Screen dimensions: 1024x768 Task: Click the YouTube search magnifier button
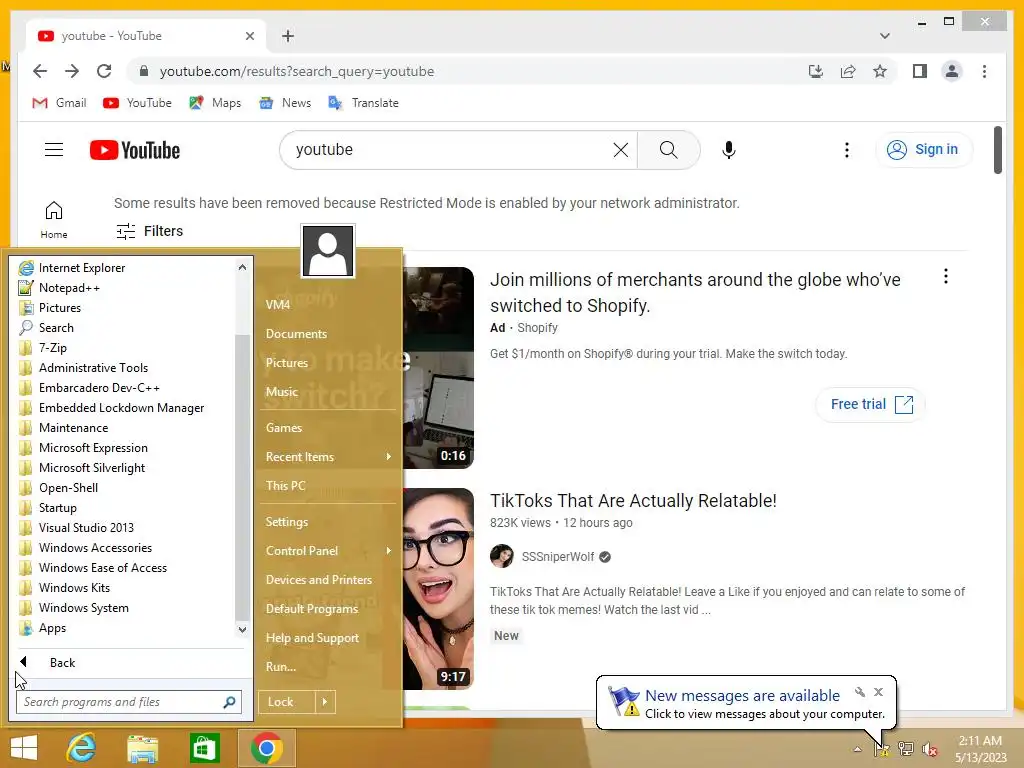click(668, 150)
